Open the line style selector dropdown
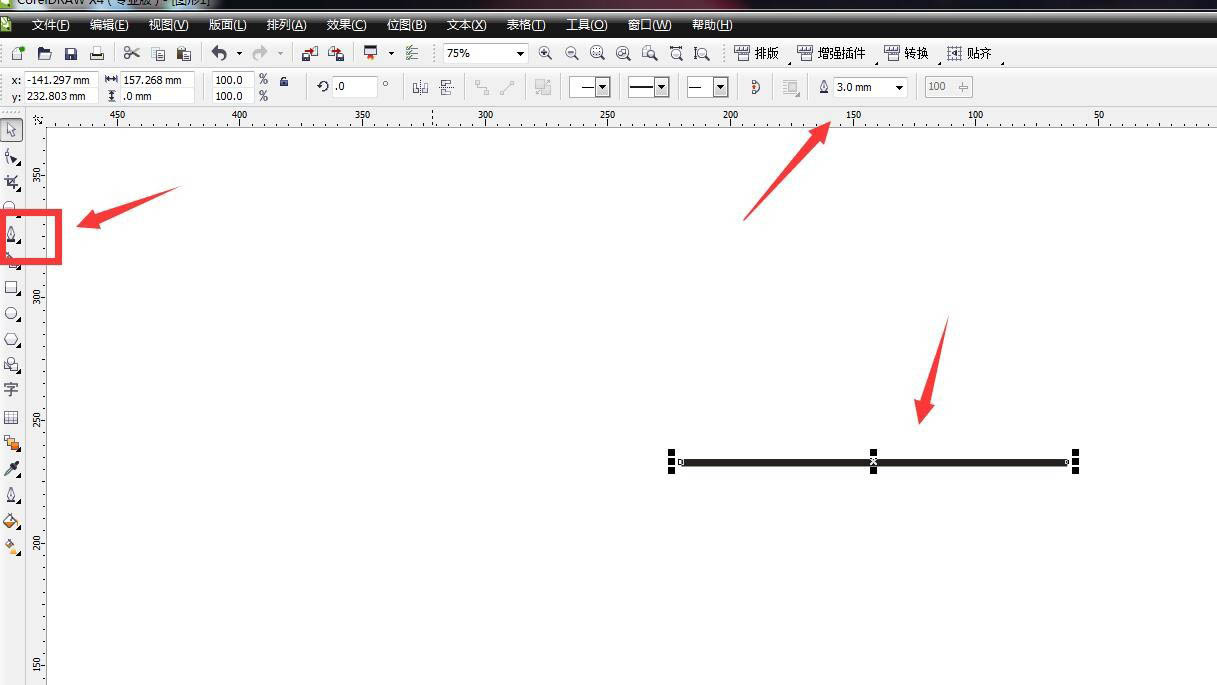The height and width of the screenshot is (685, 1217). 661,87
